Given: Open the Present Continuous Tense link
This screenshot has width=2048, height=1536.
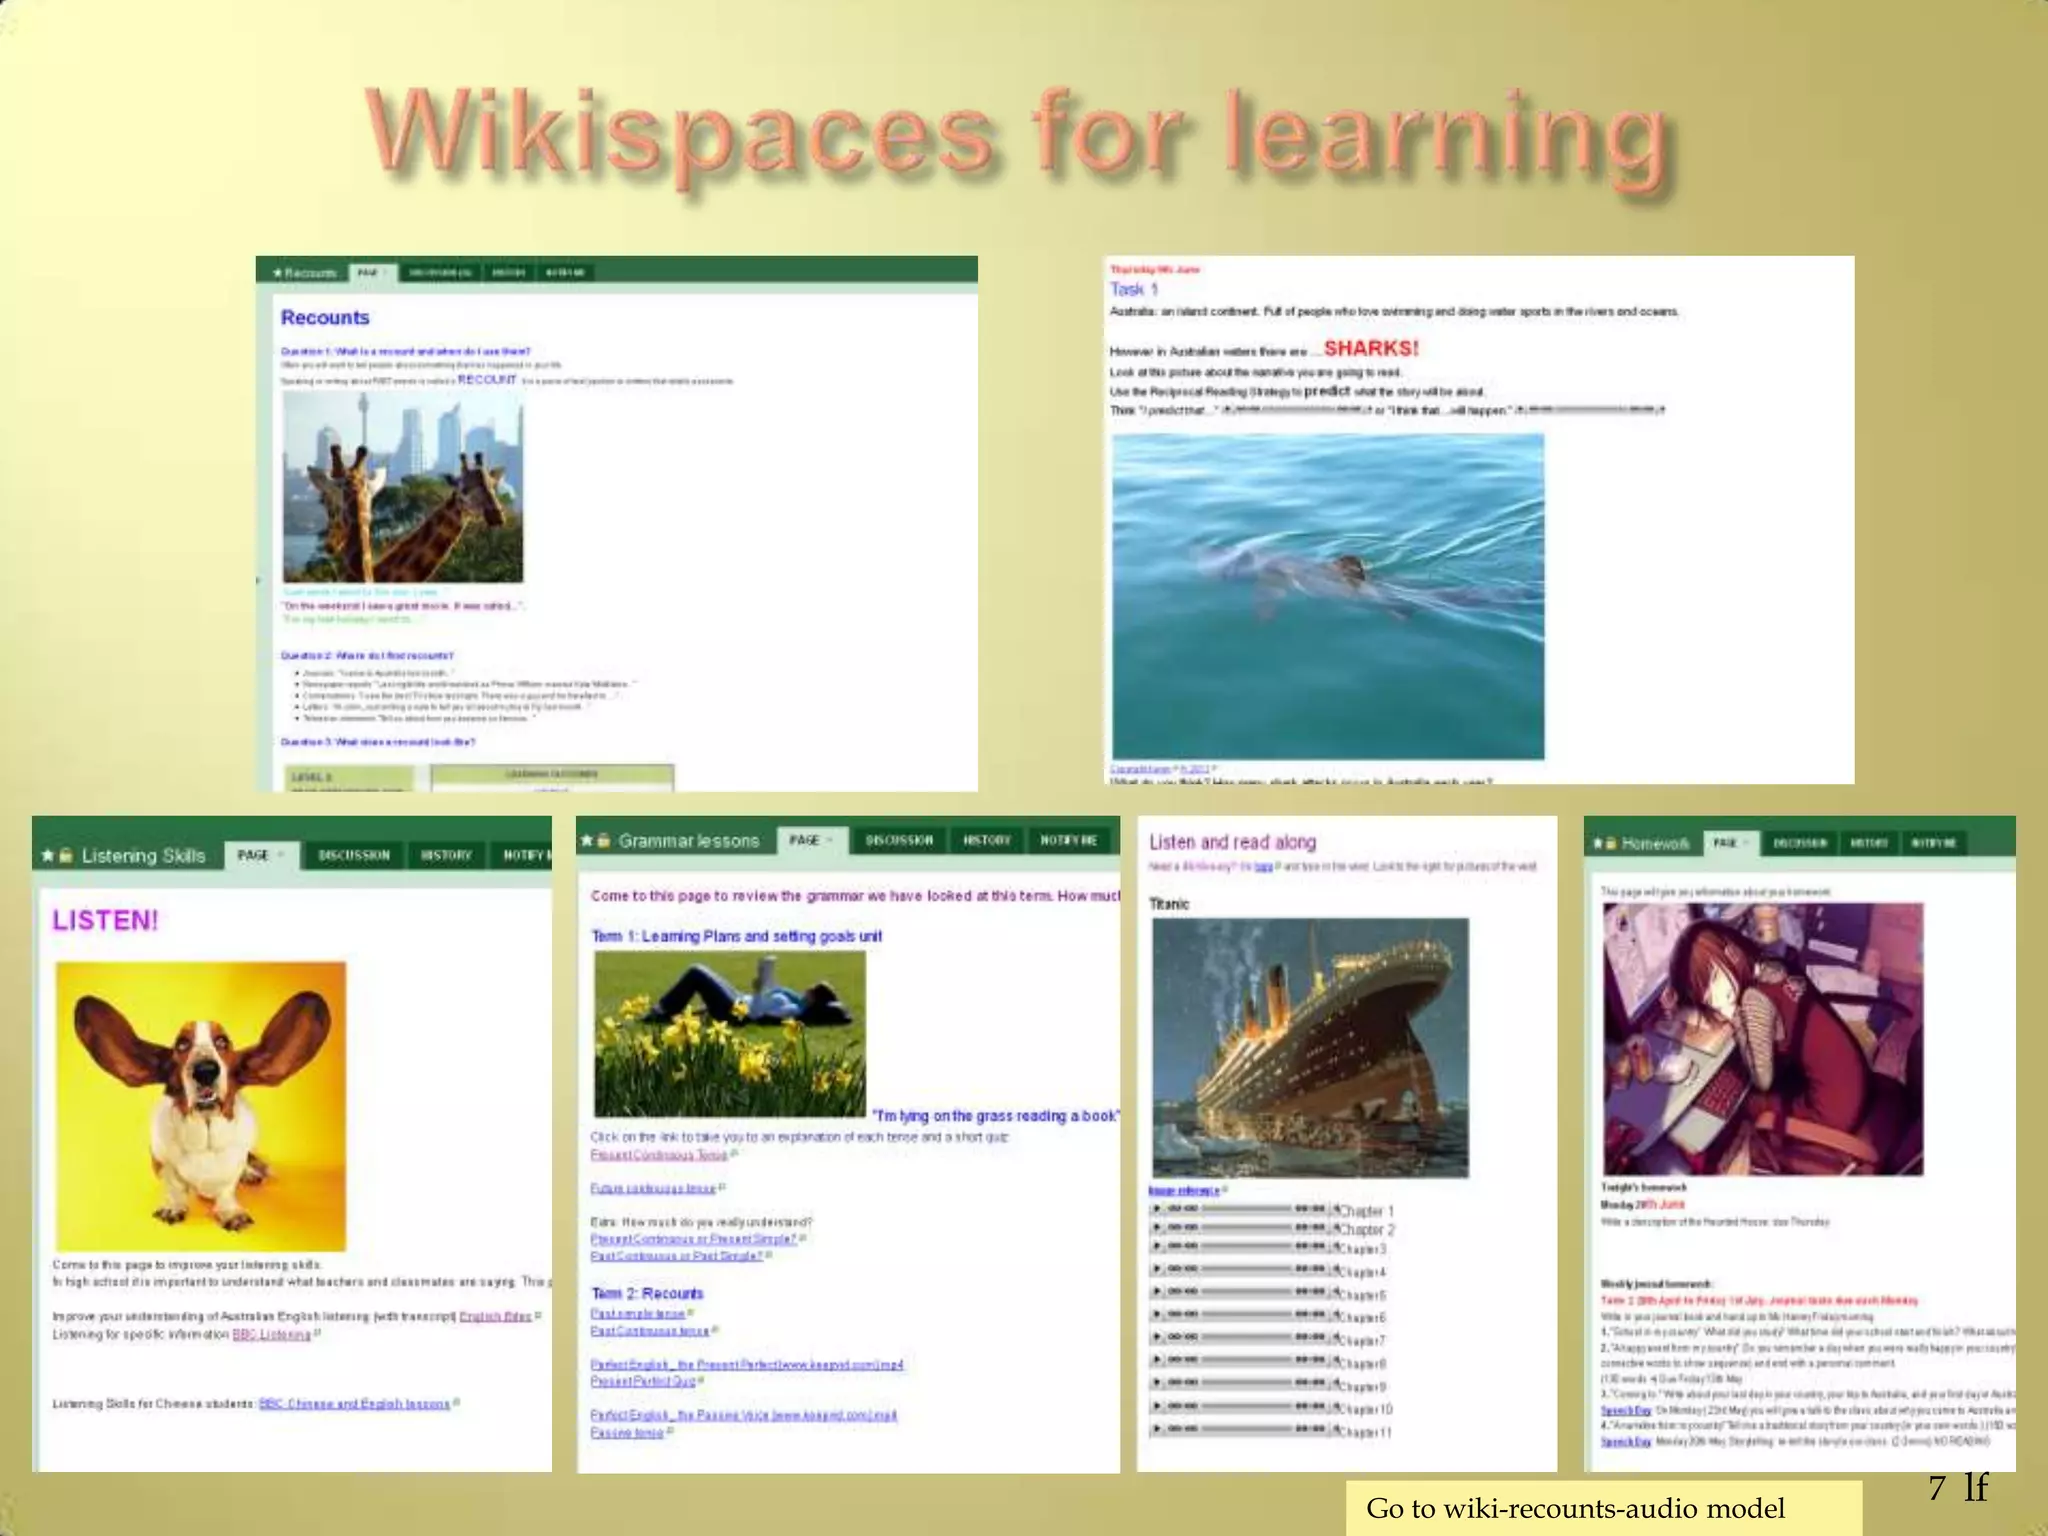Looking at the screenshot, I should [x=659, y=1155].
